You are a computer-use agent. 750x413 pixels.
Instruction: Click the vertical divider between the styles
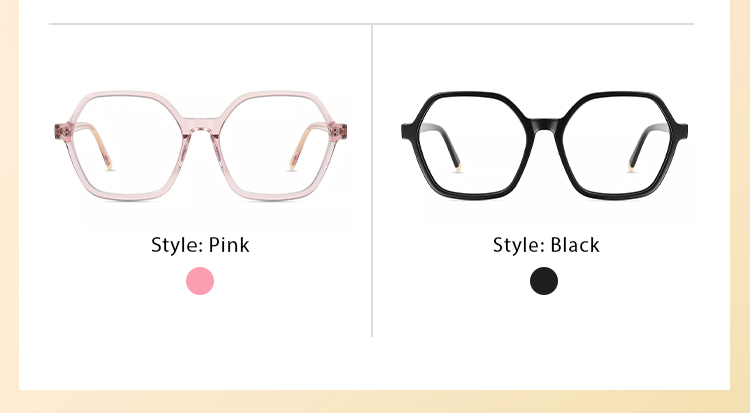[x=372, y=180]
